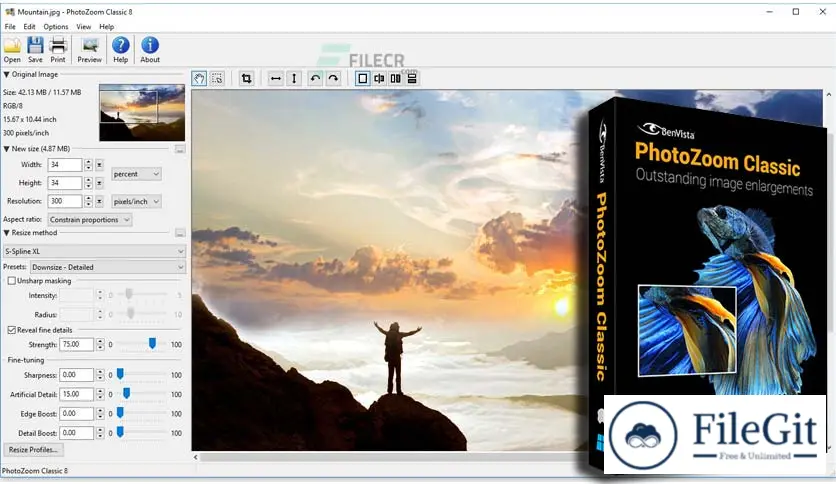Click the vertical scrollbar up arrow
The image size is (836, 484).
point(829,95)
